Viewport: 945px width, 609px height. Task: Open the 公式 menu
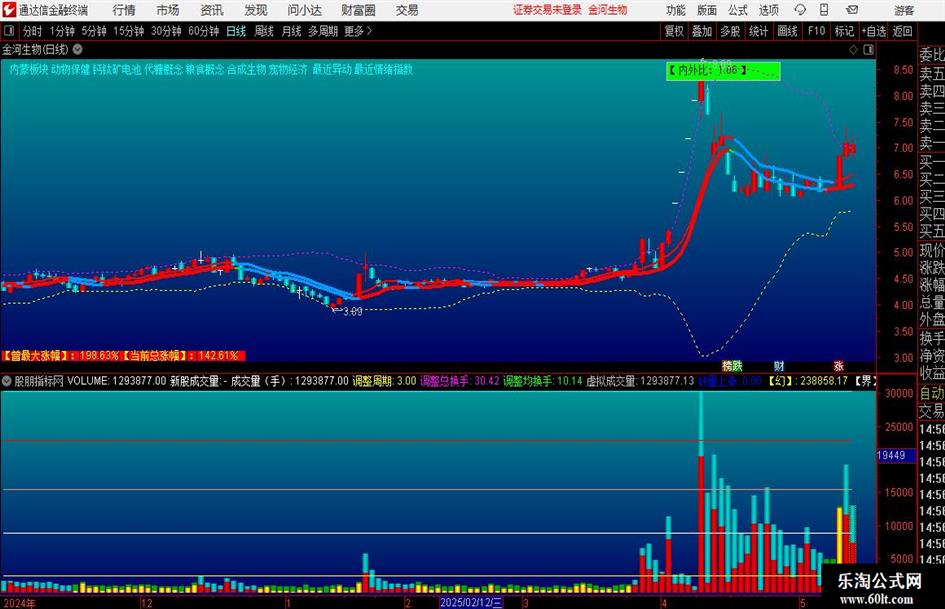tap(737, 10)
